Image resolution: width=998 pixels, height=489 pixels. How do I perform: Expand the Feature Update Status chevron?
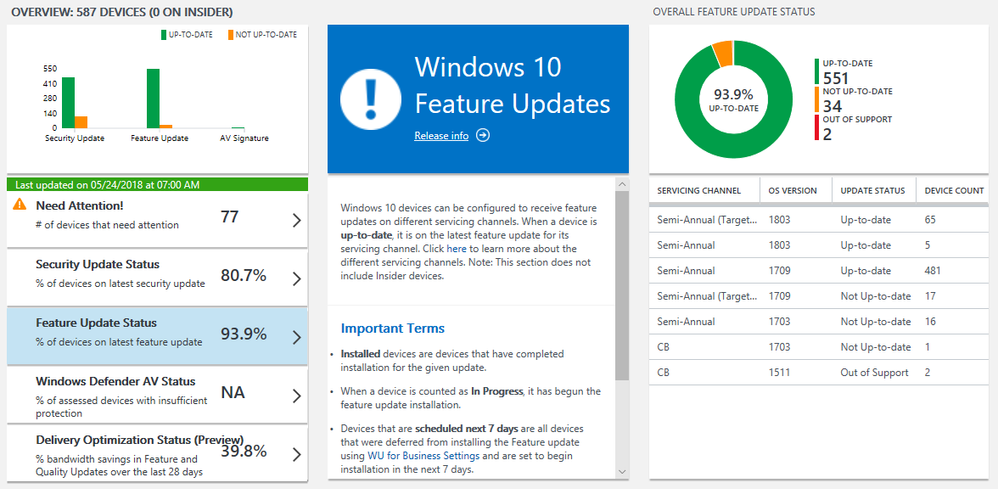[297, 337]
